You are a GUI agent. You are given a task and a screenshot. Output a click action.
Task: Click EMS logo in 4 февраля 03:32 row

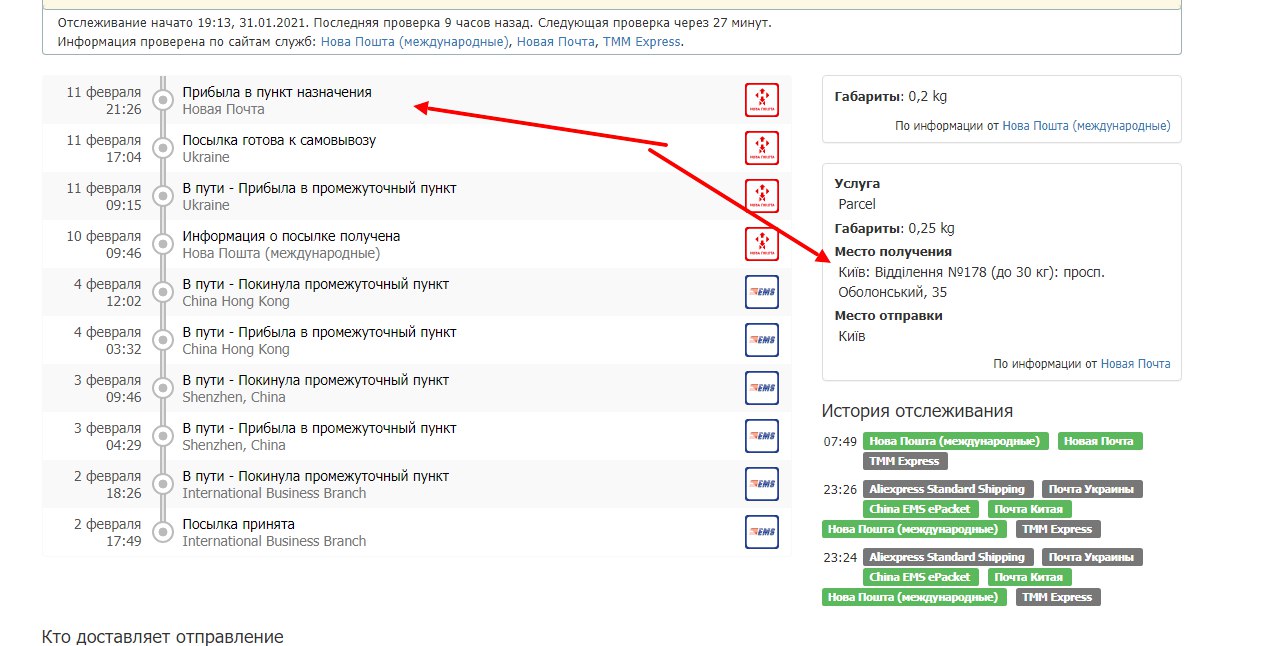(x=762, y=340)
